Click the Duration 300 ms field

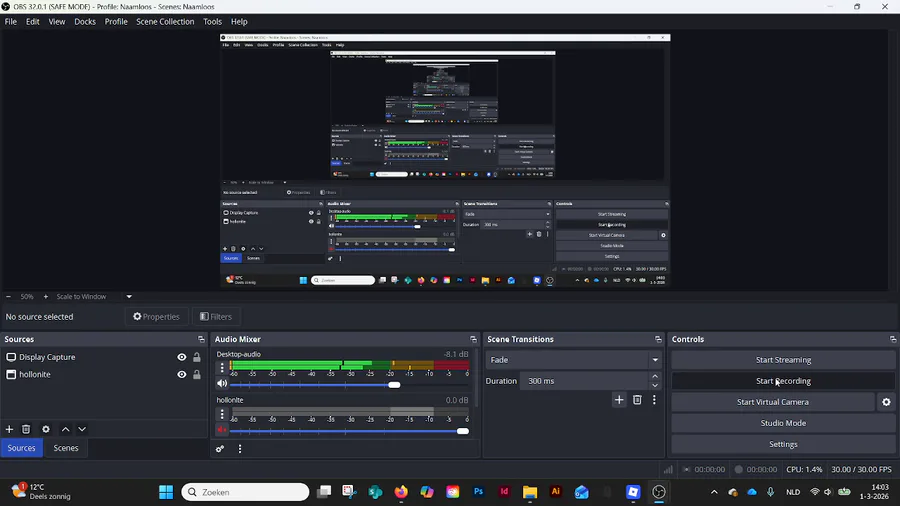584,381
